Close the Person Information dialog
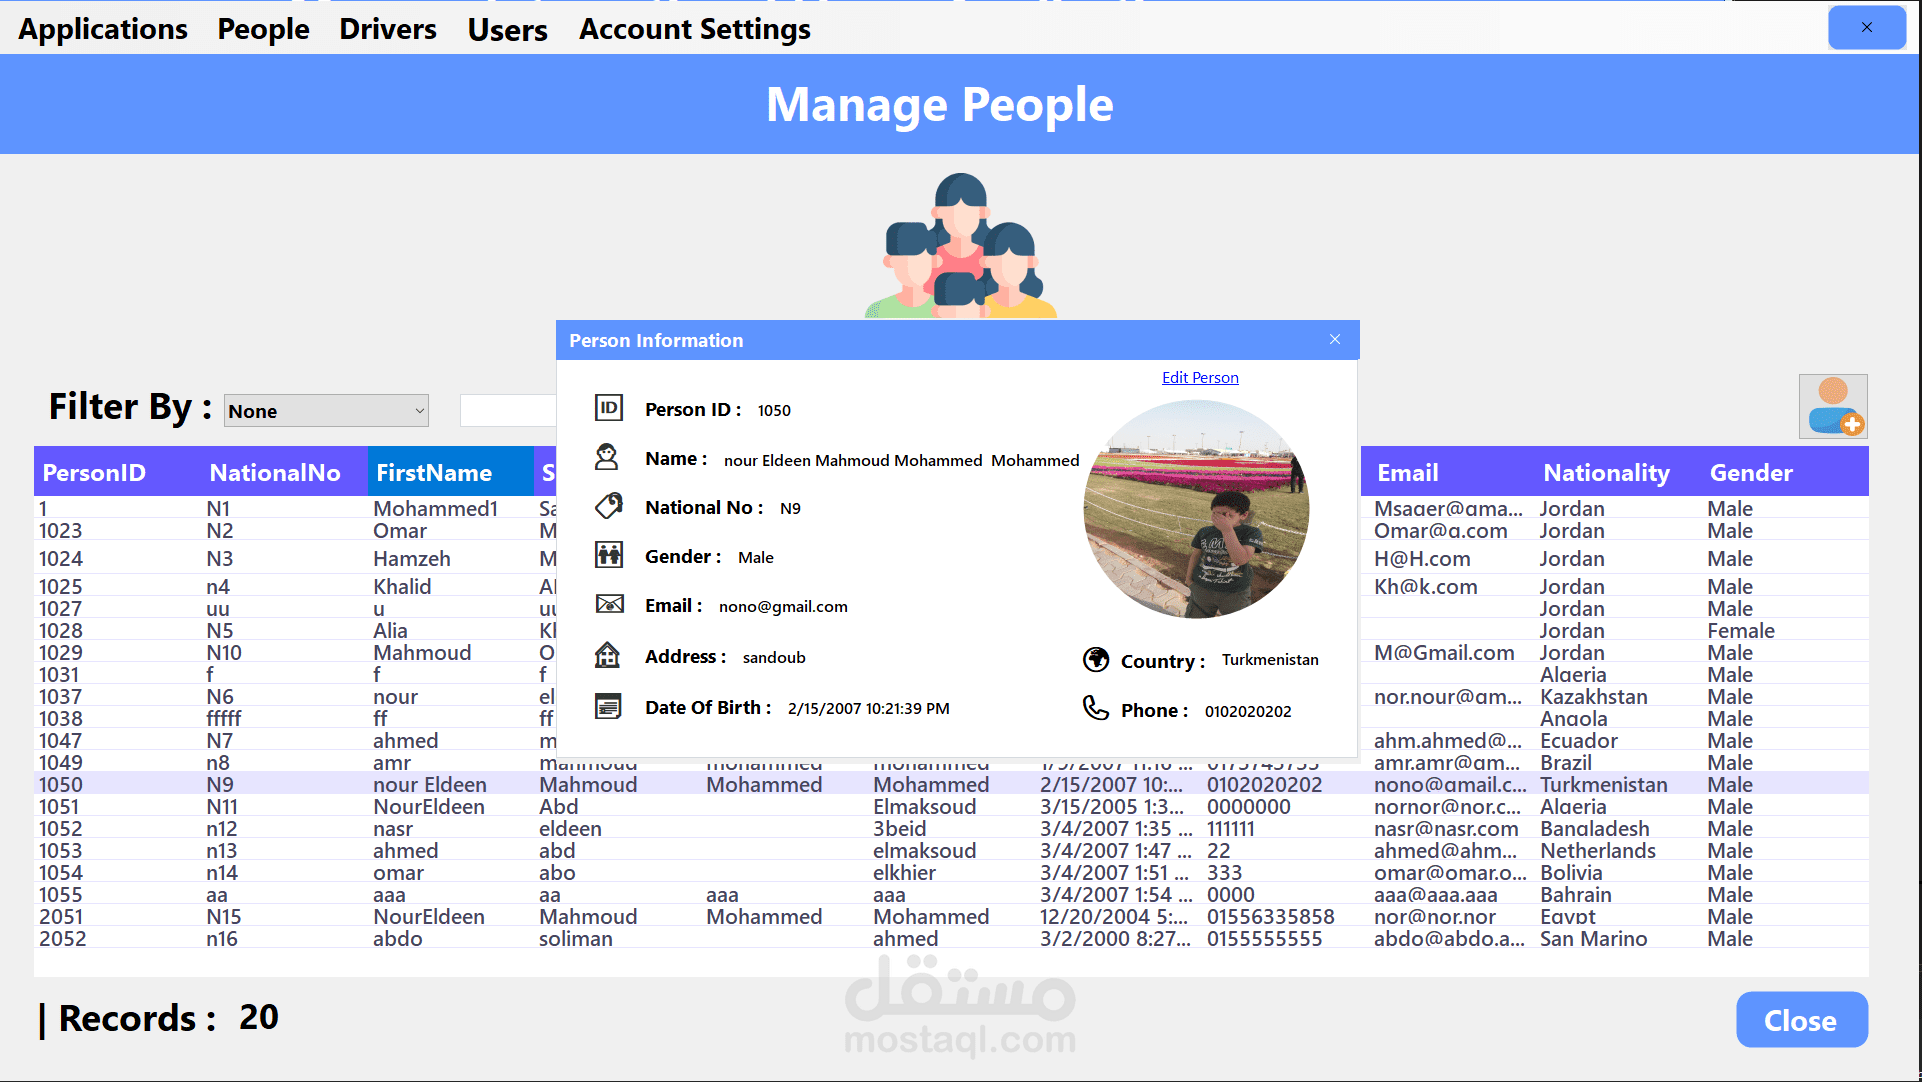 (x=1334, y=340)
